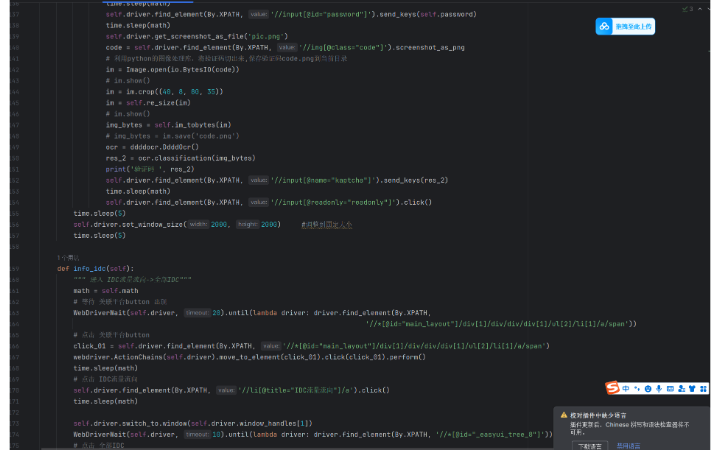The image size is (720, 450).
Task: Open soft keyboard icon on Sogou toolbar
Action: (670, 389)
